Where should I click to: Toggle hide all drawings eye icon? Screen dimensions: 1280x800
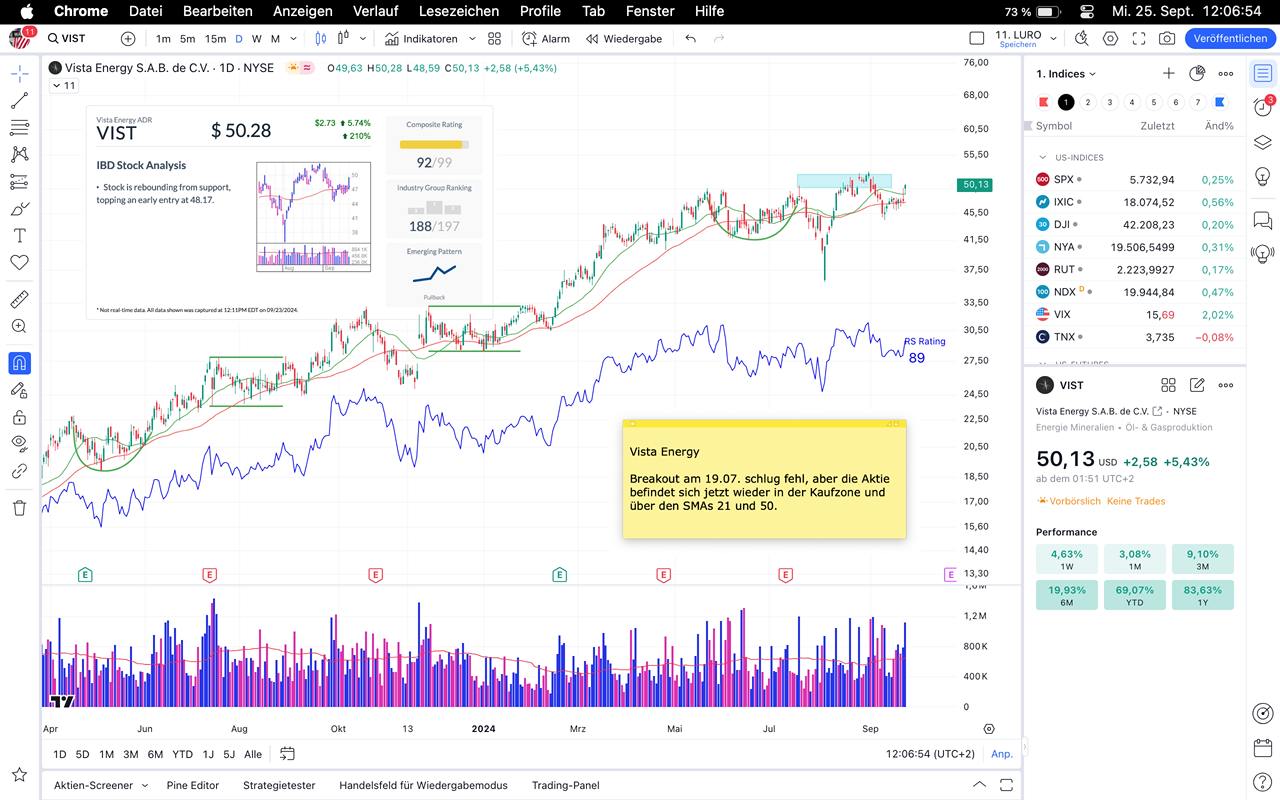19,442
